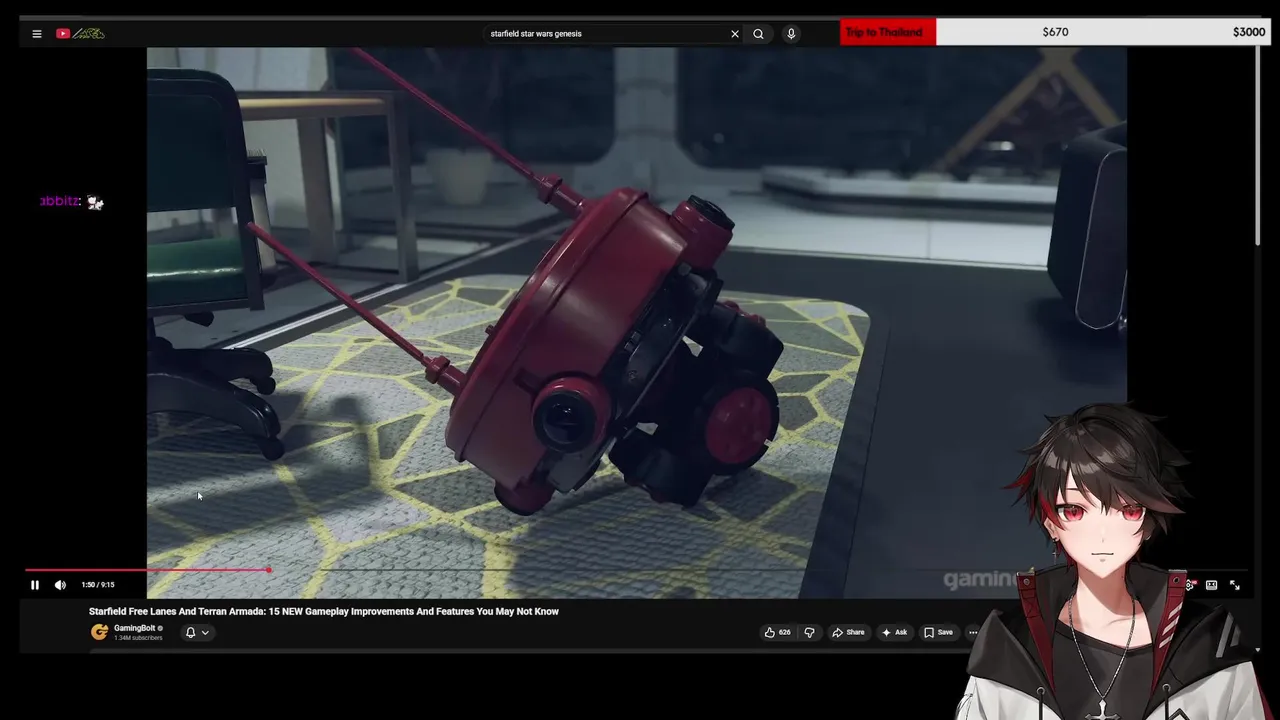Click the Trip to Thailand donation goal label
The height and width of the screenshot is (720, 1280).
click(x=884, y=32)
